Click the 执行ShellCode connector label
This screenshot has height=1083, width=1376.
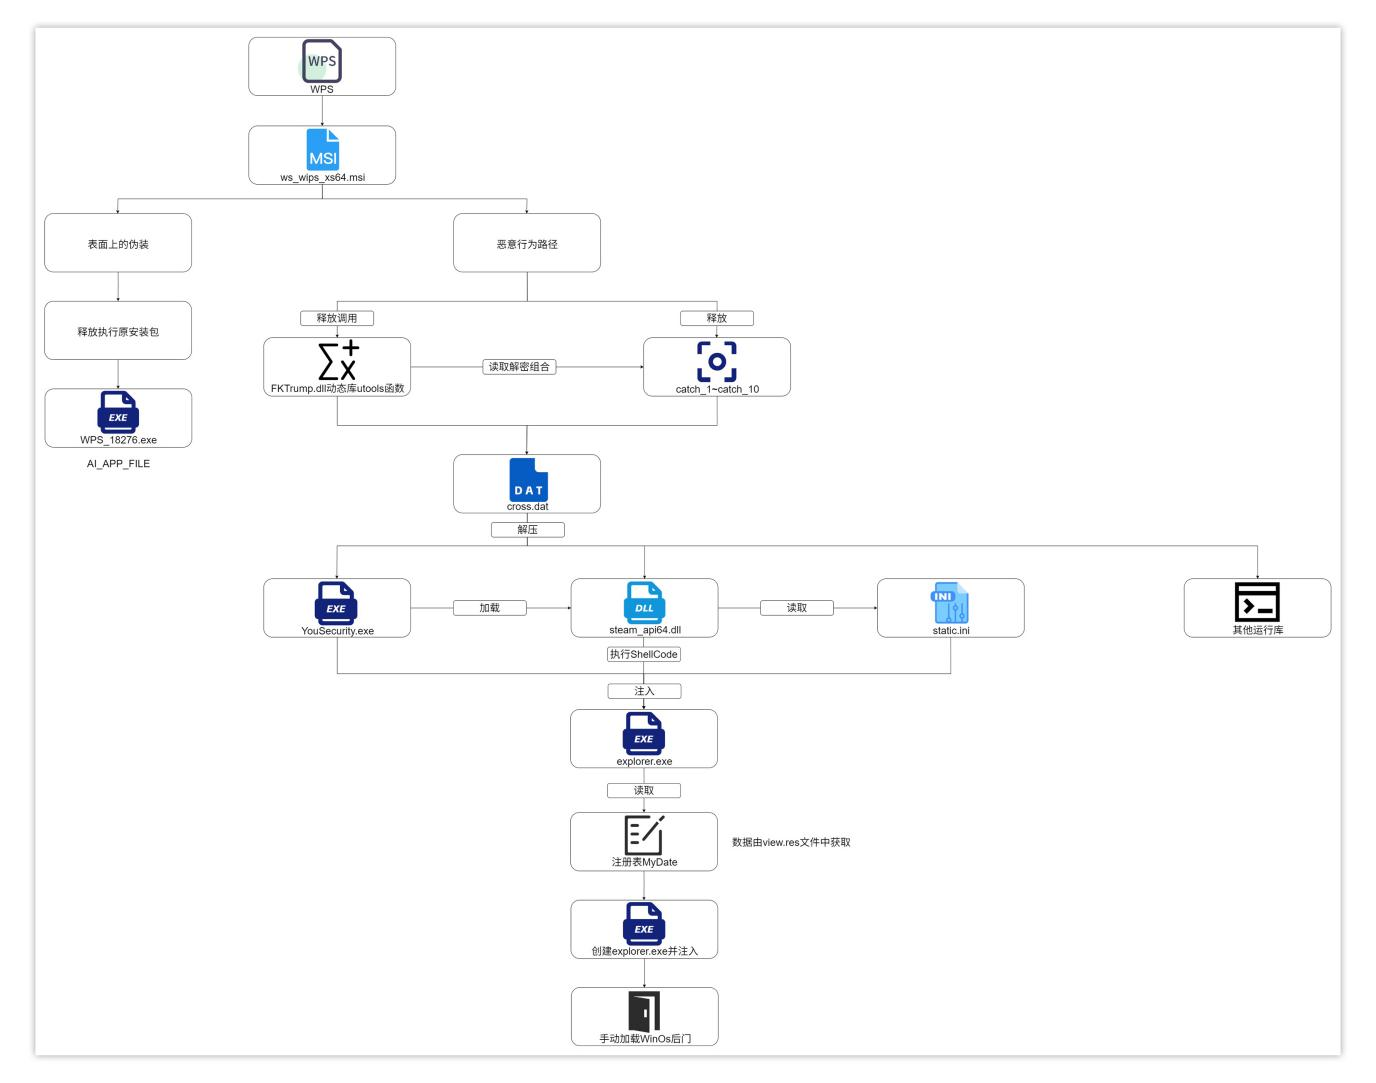[644, 654]
